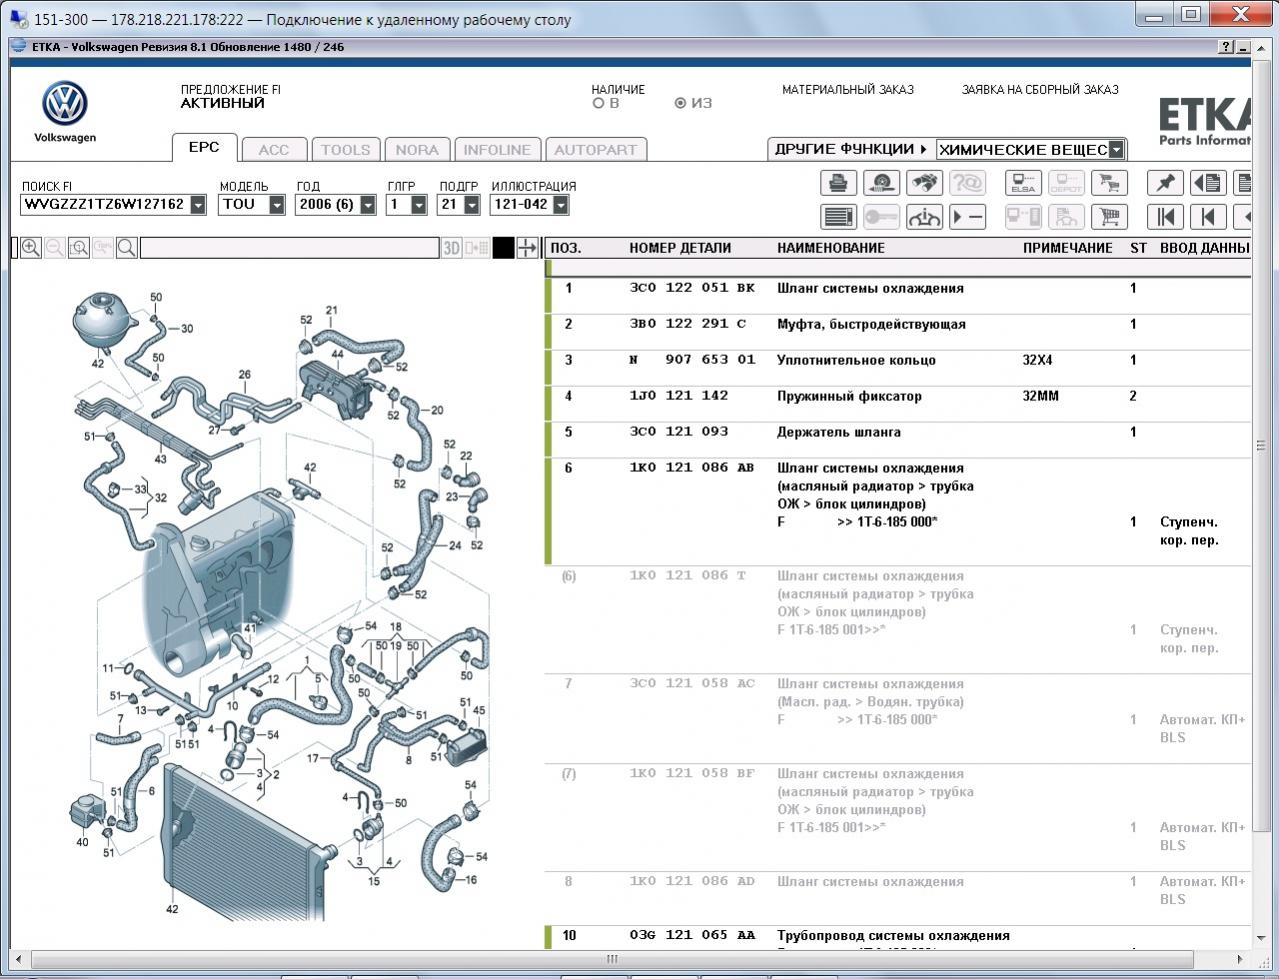Click the ПОЗ. column header
The width and height of the screenshot is (1279, 979).
tap(566, 248)
